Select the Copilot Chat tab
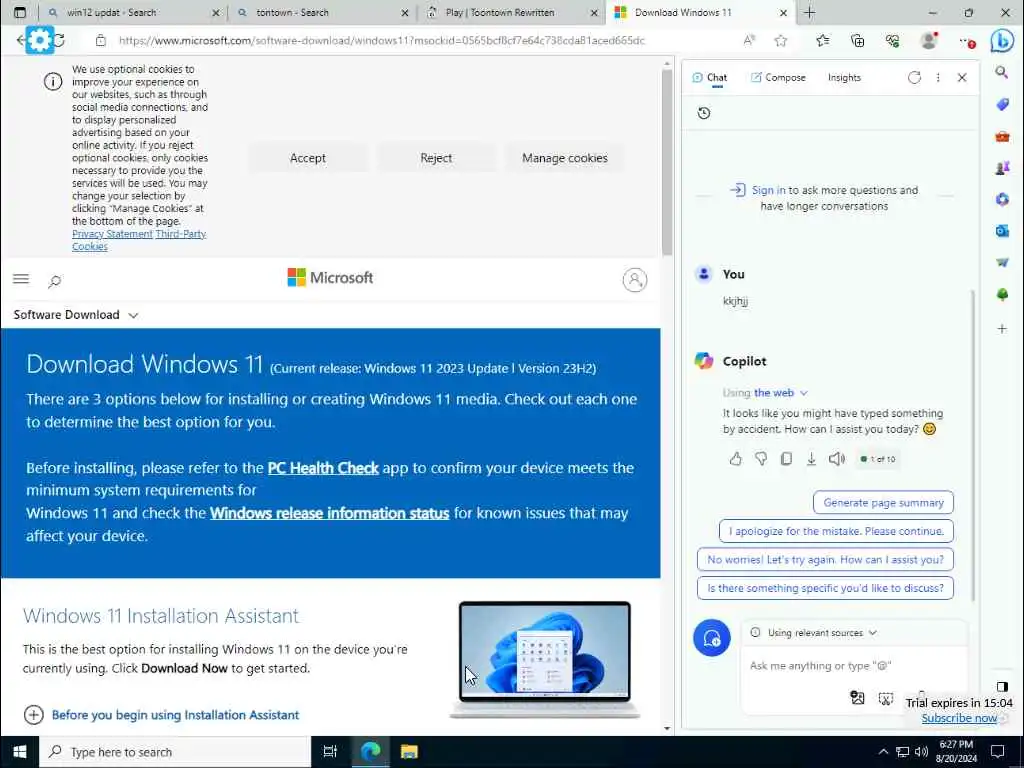The image size is (1024, 768). [709, 77]
